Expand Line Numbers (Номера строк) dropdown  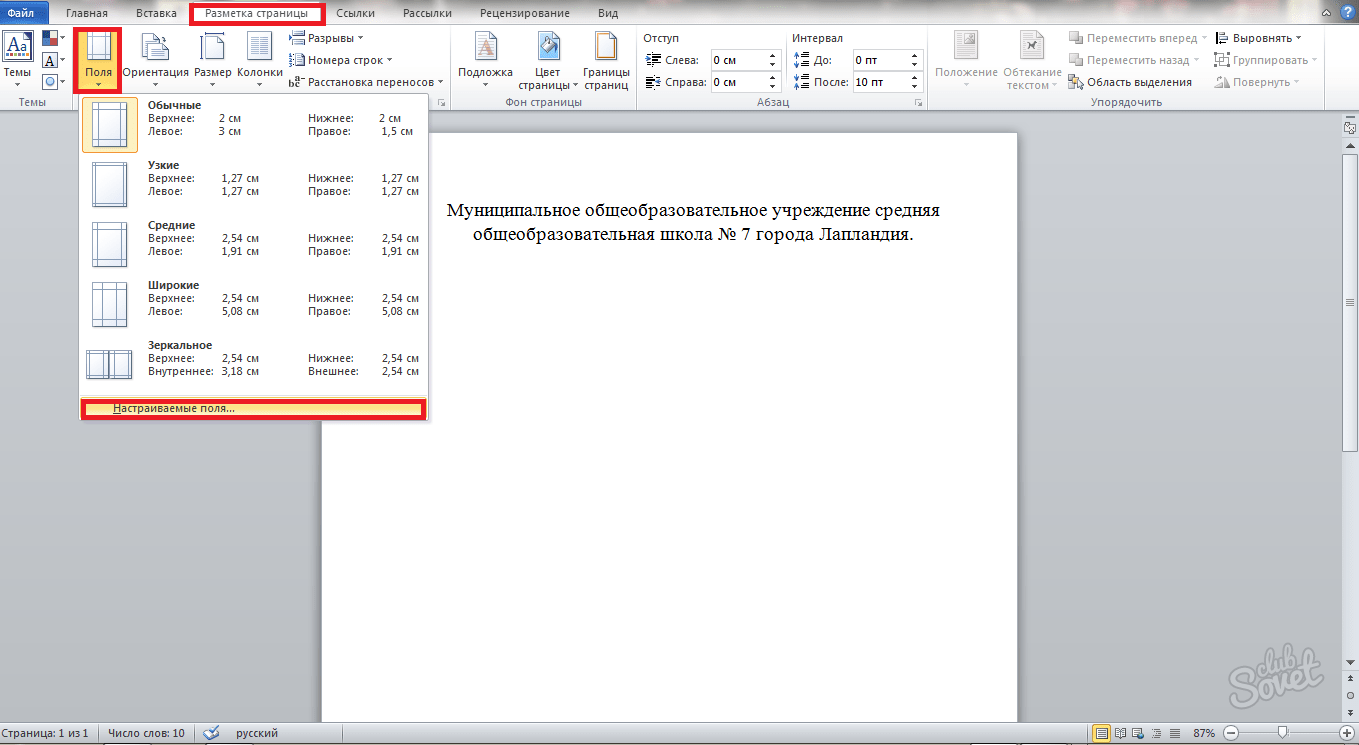tap(340, 60)
